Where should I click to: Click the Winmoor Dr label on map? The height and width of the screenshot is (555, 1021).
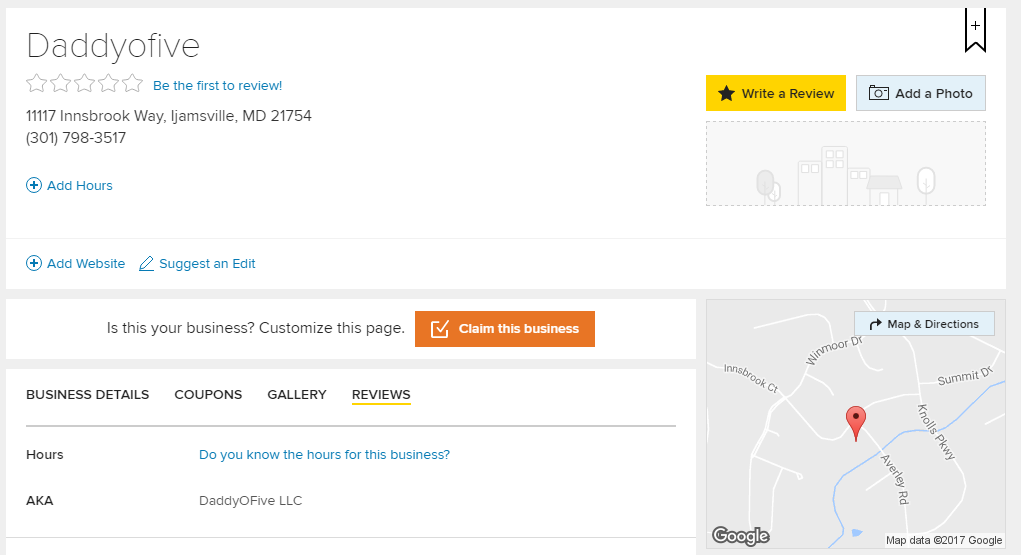pos(834,350)
